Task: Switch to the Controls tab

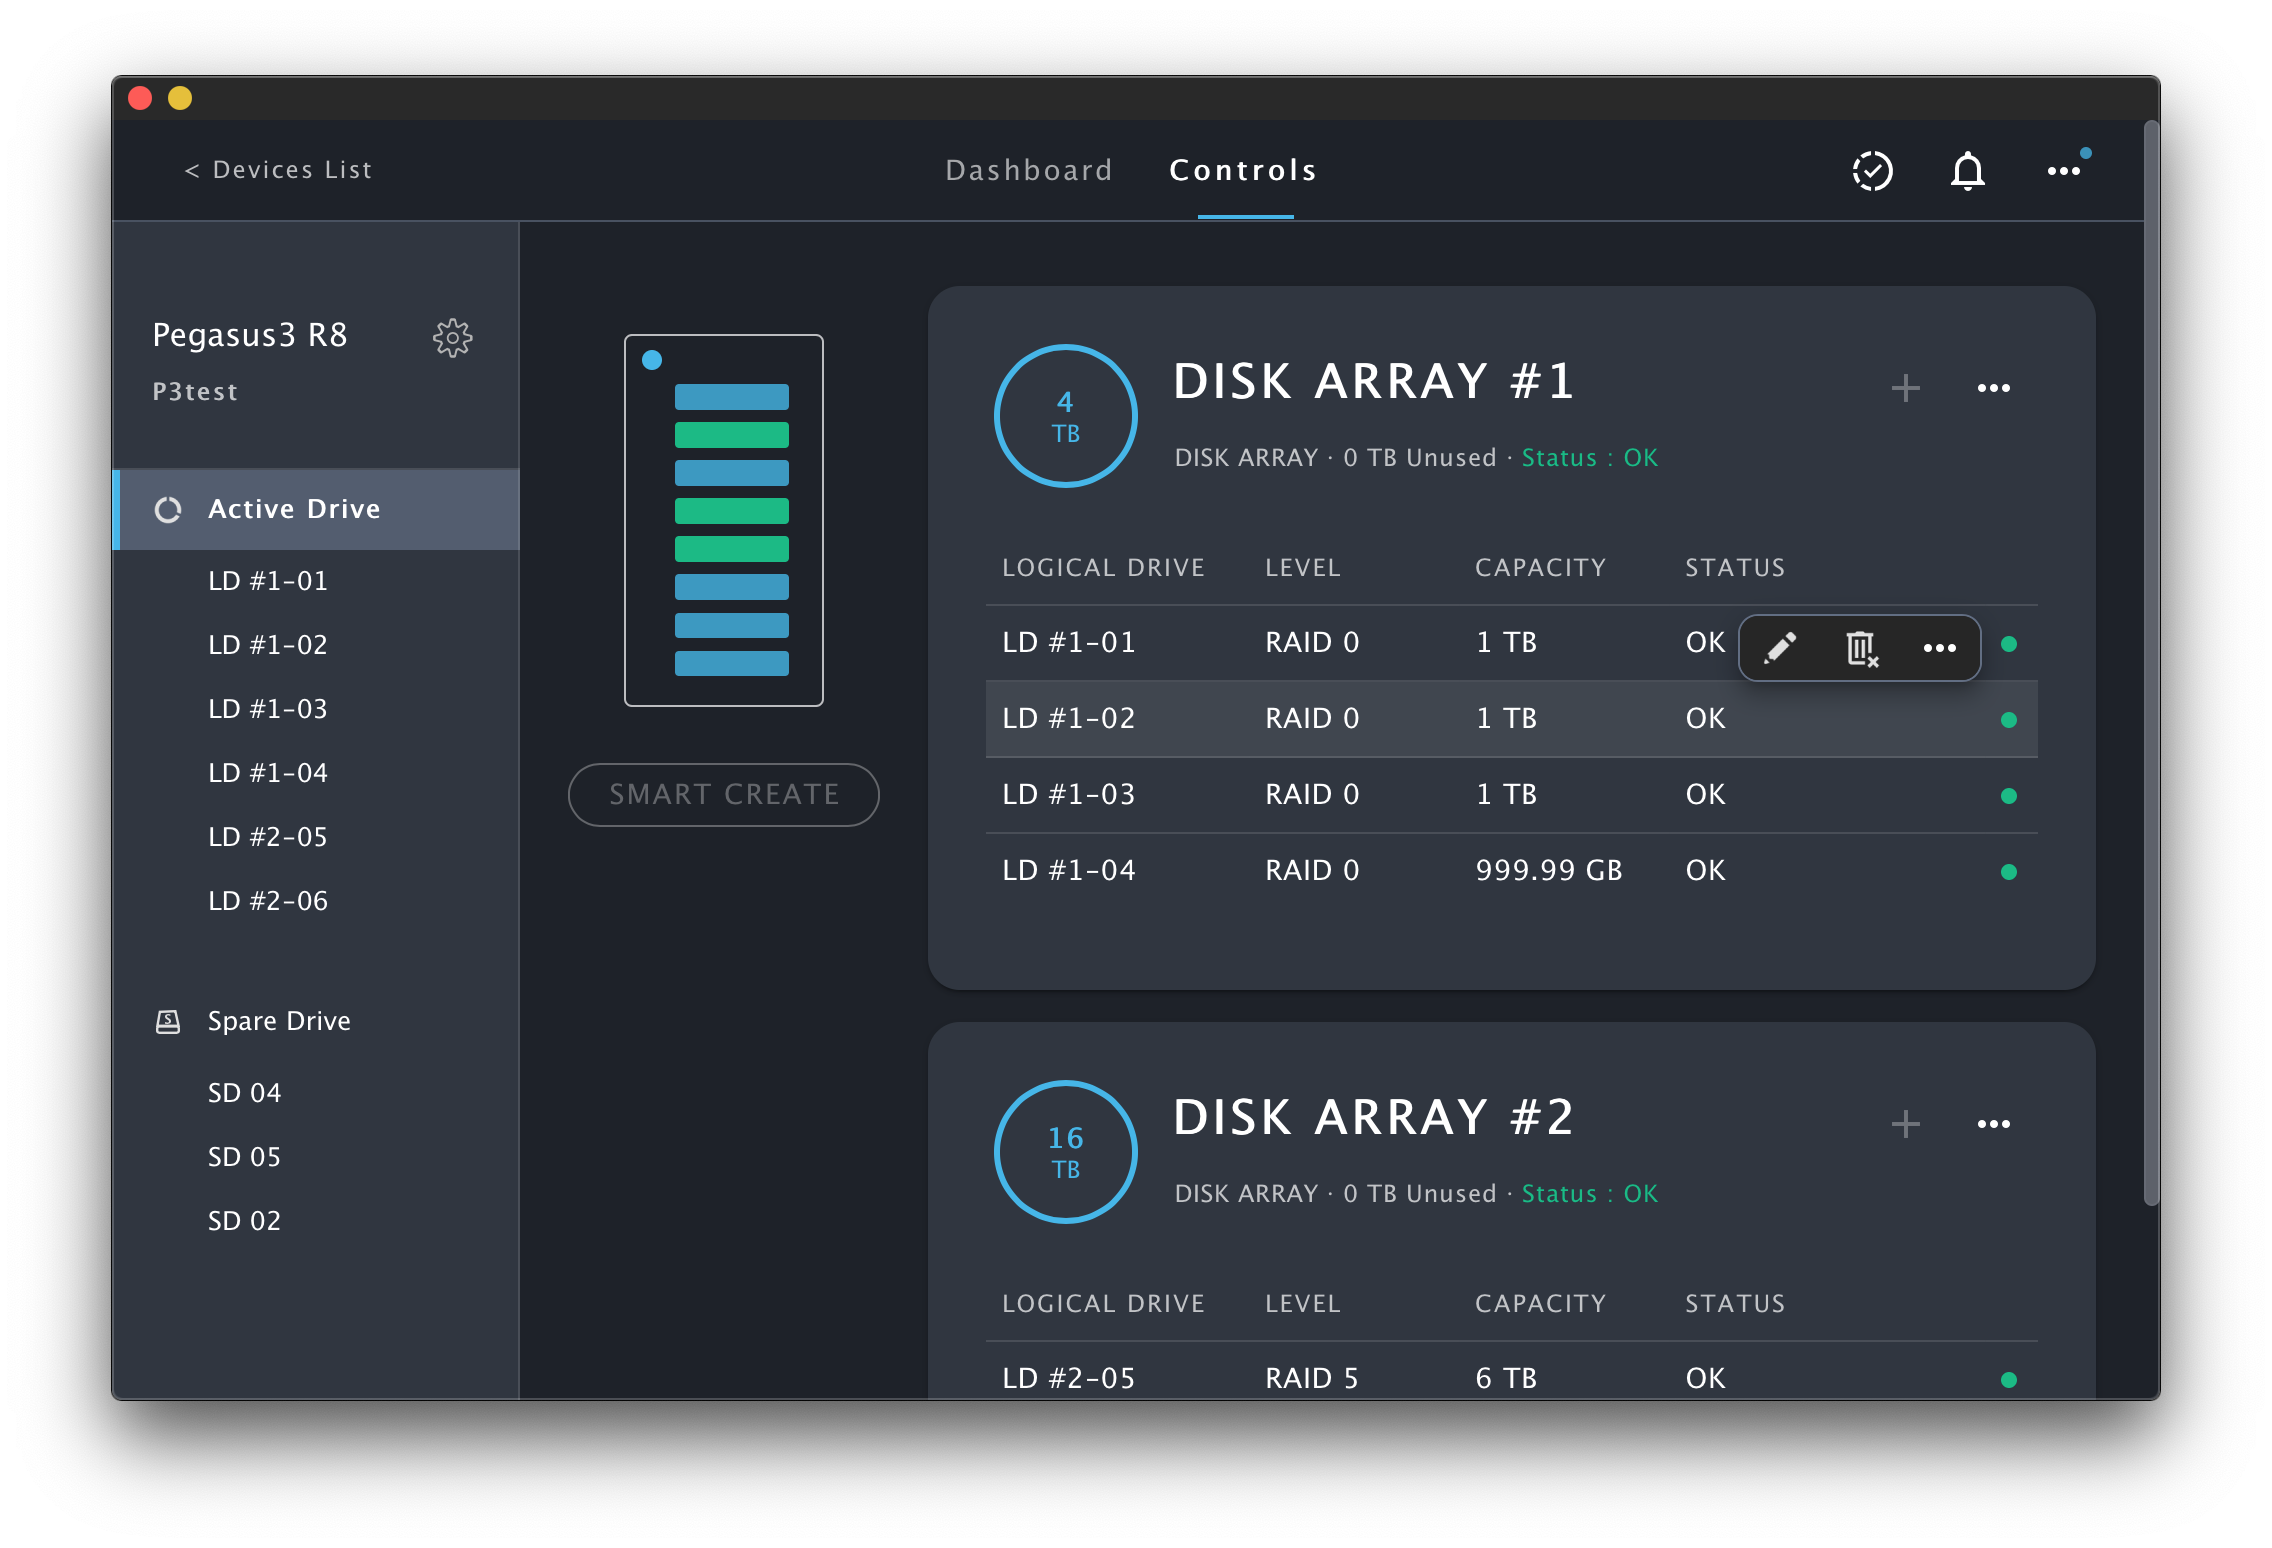Action: [x=1243, y=170]
